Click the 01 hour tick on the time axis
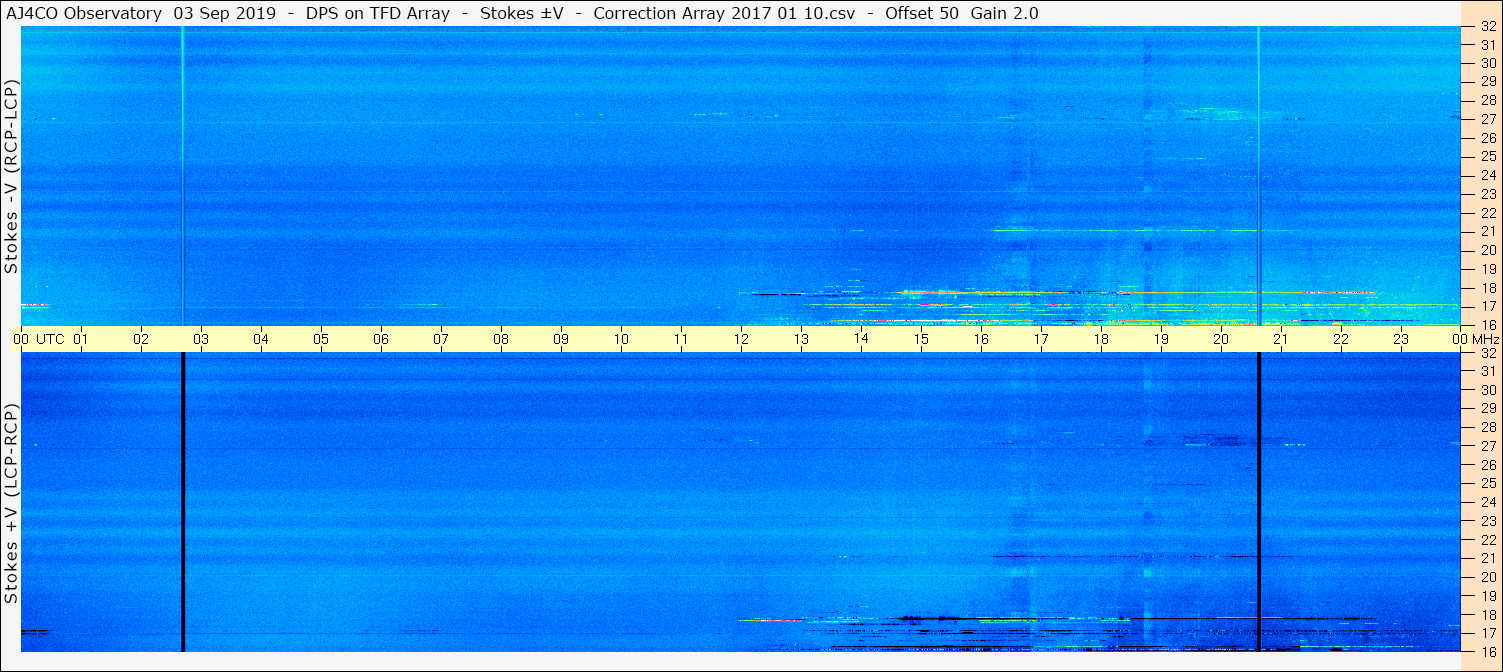1503x672 pixels. click(81, 339)
